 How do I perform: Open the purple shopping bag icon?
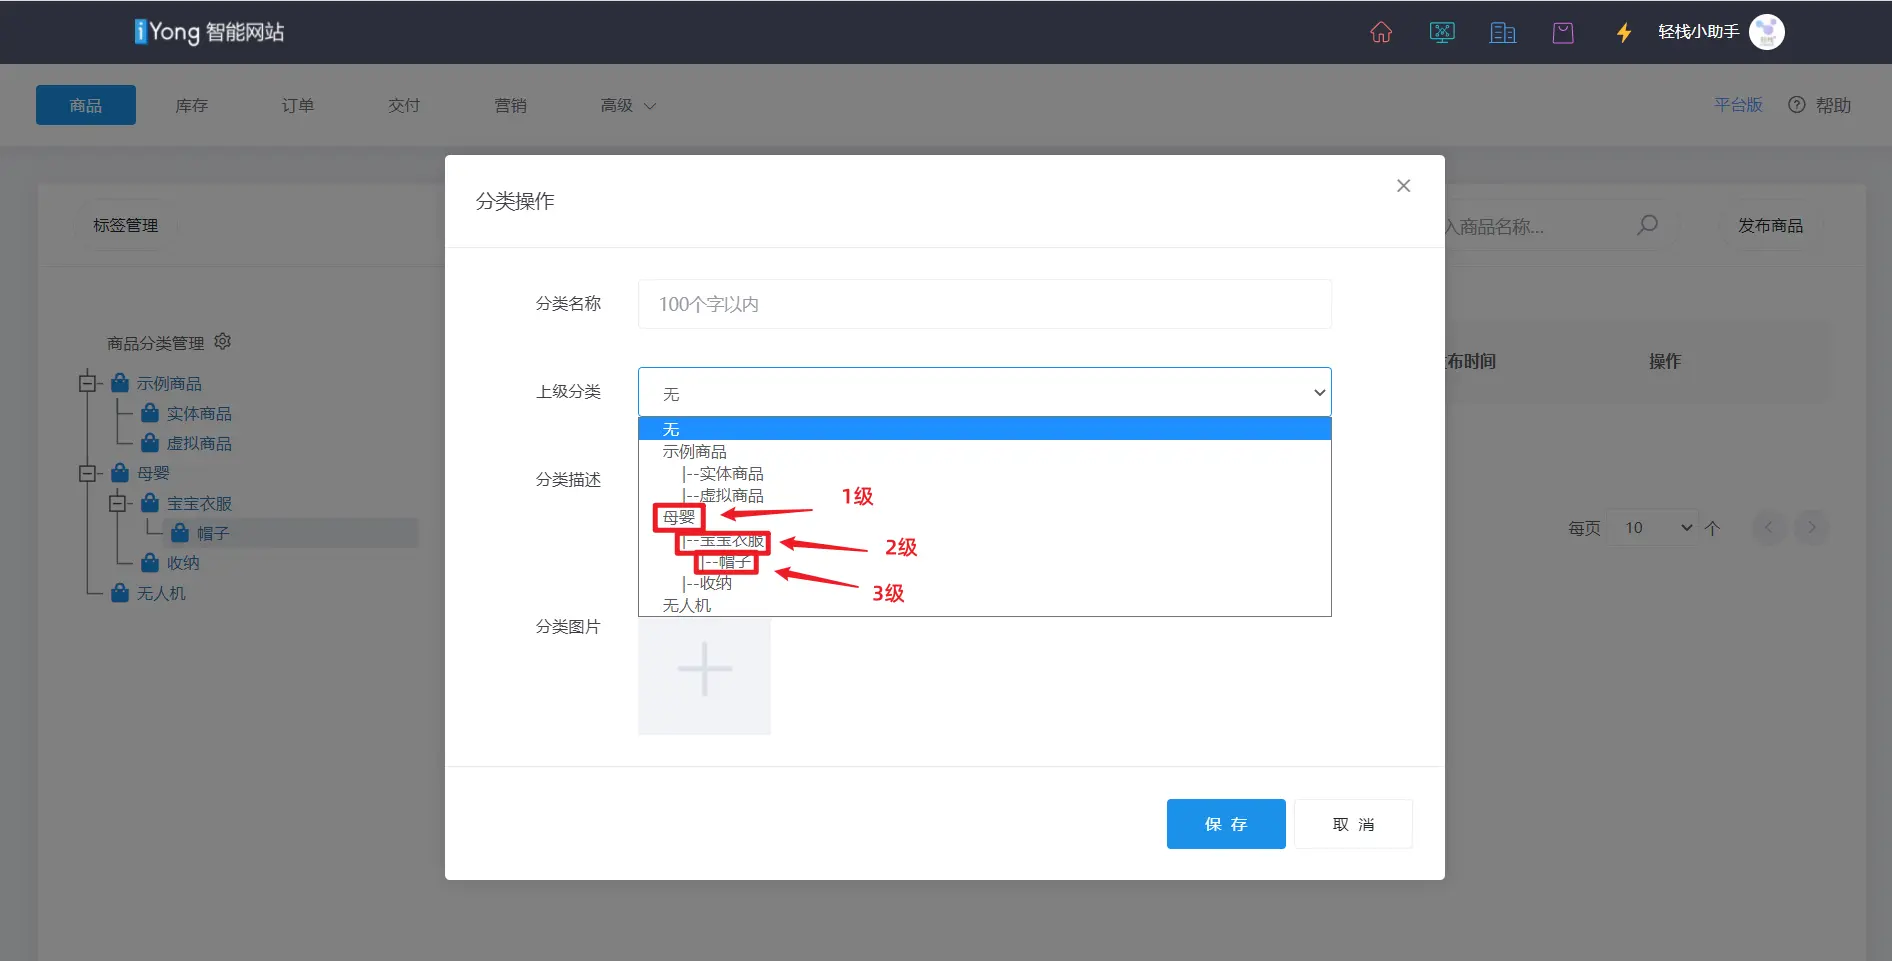click(1563, 33)
